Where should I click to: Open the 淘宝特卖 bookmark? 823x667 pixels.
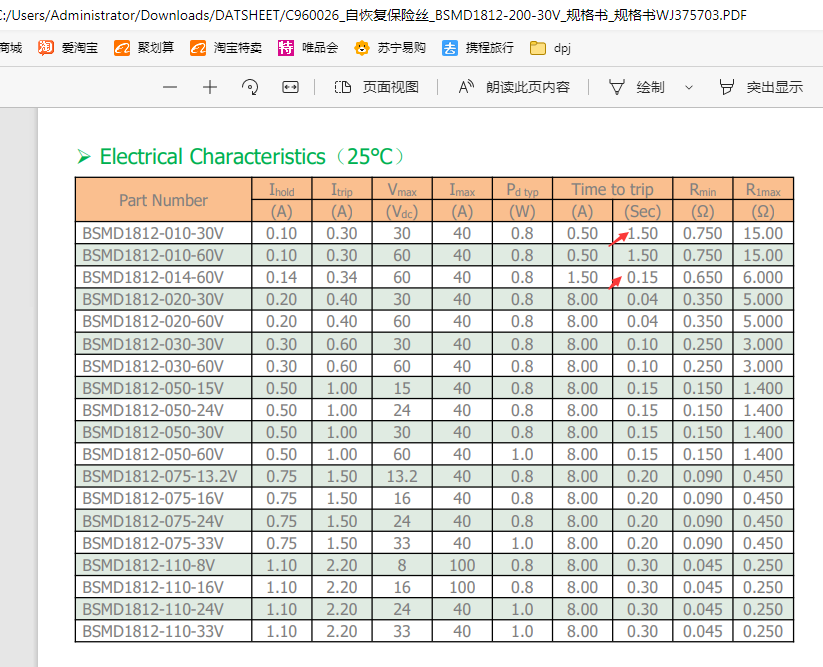[226, 48]
